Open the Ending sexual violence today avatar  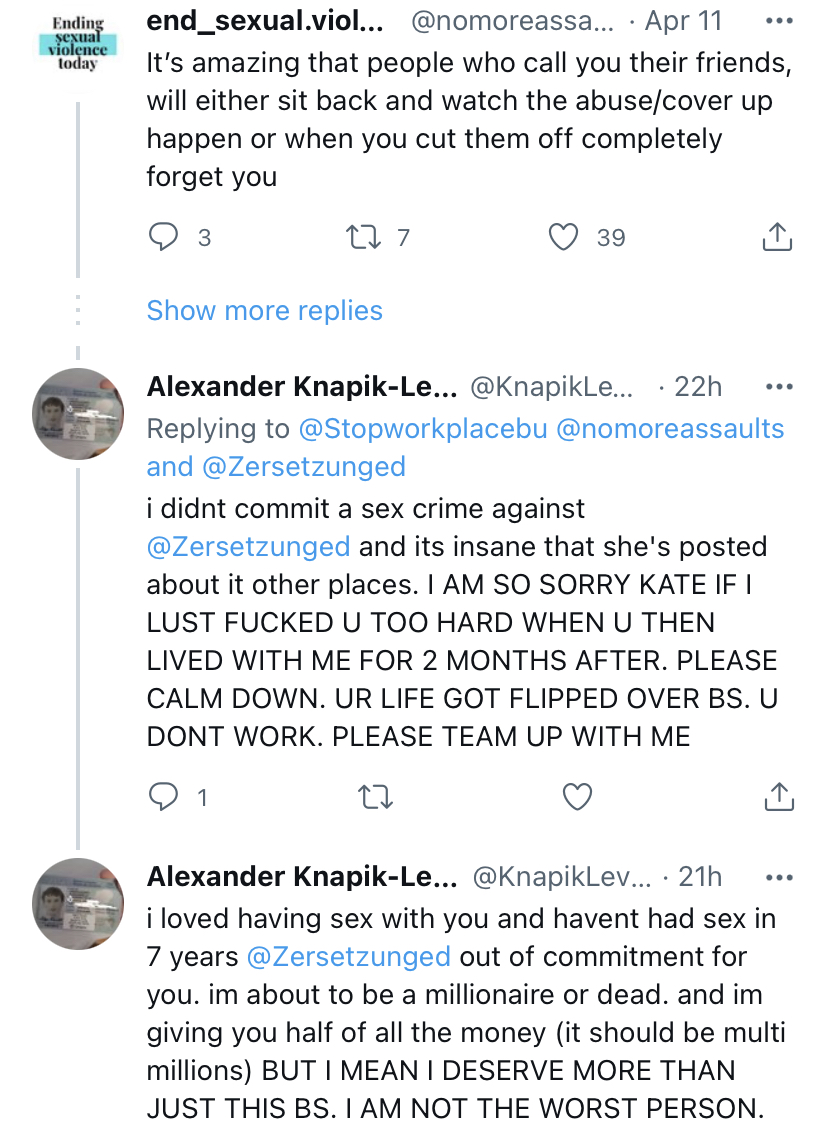(x=77, y=44)
